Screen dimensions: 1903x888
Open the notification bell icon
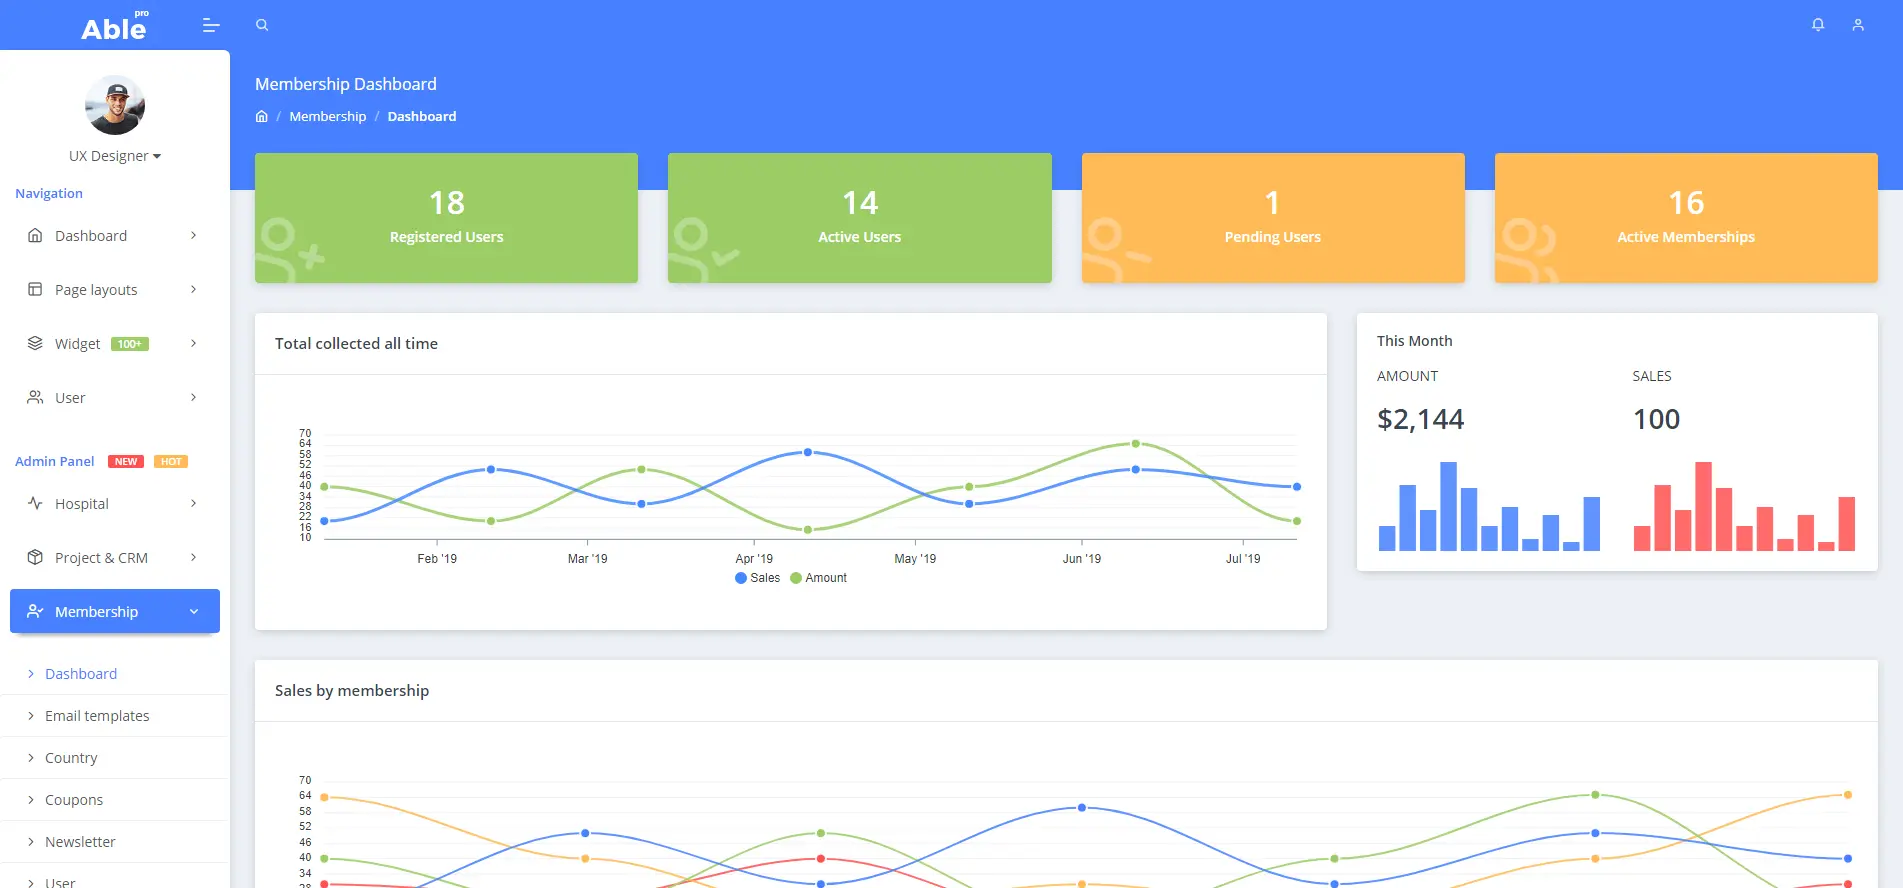(x=1818, y=25)
